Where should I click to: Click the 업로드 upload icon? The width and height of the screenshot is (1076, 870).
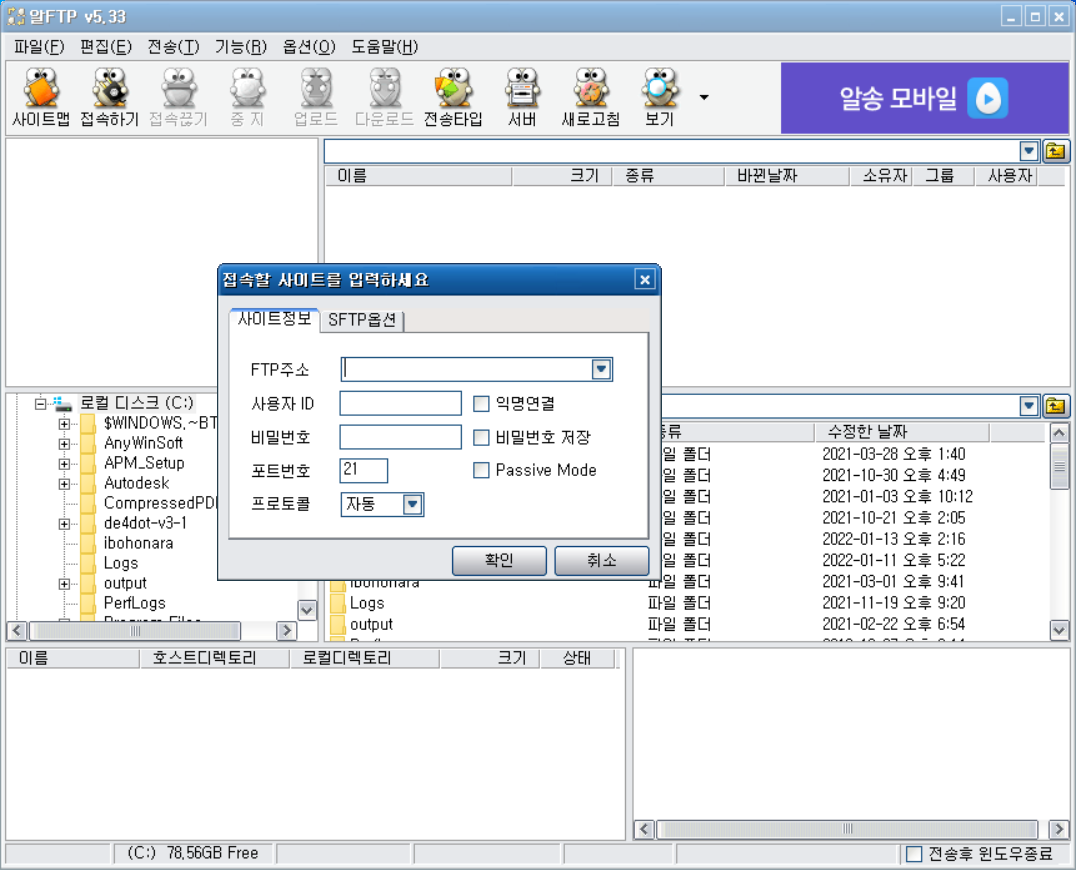pyautogui.click(x=316, y=97)
